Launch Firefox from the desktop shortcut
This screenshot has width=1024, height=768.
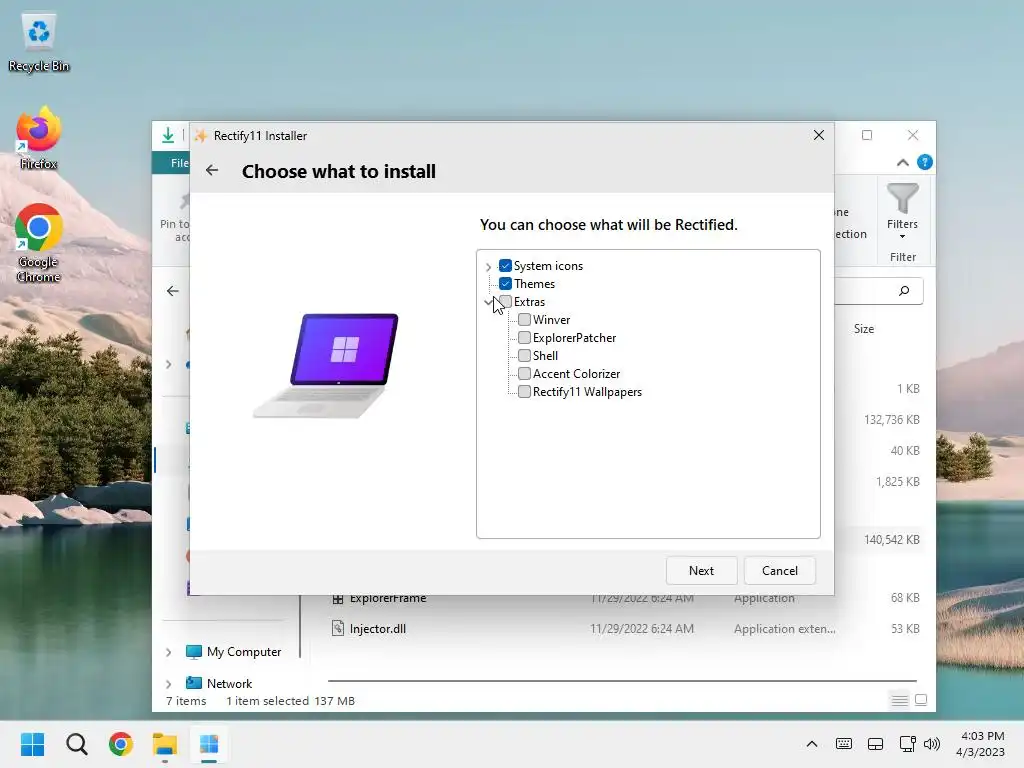[x=39, y=139]
